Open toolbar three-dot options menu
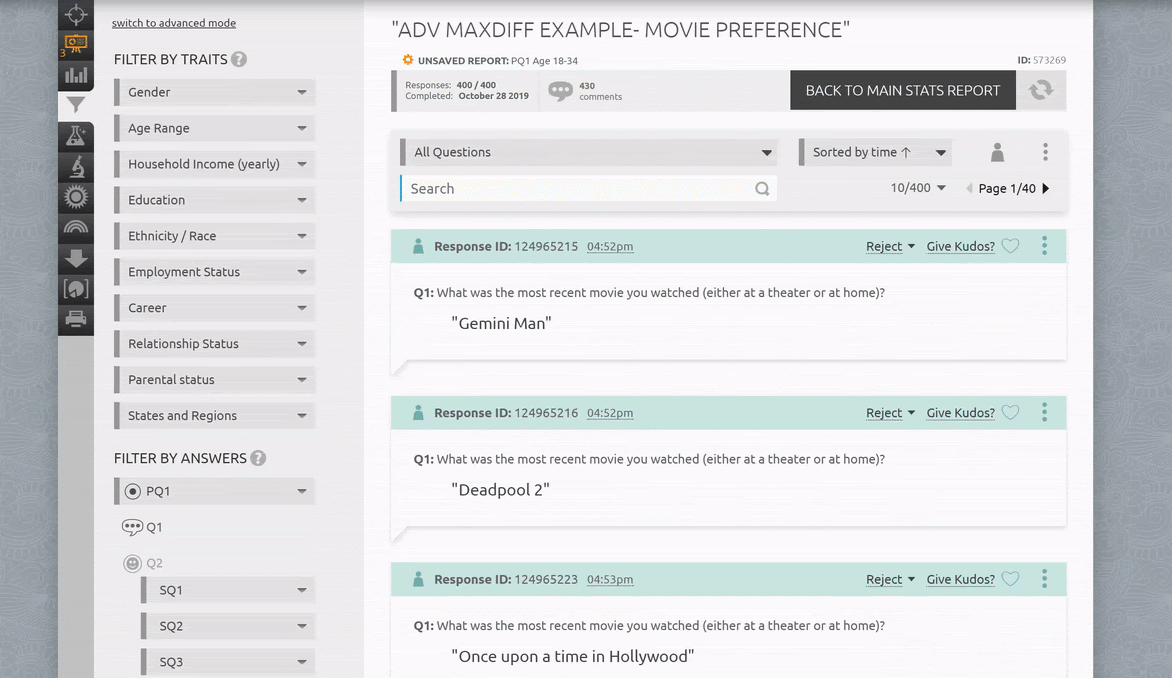This screenshot has height=678, width=1172. coord(1045,152)
